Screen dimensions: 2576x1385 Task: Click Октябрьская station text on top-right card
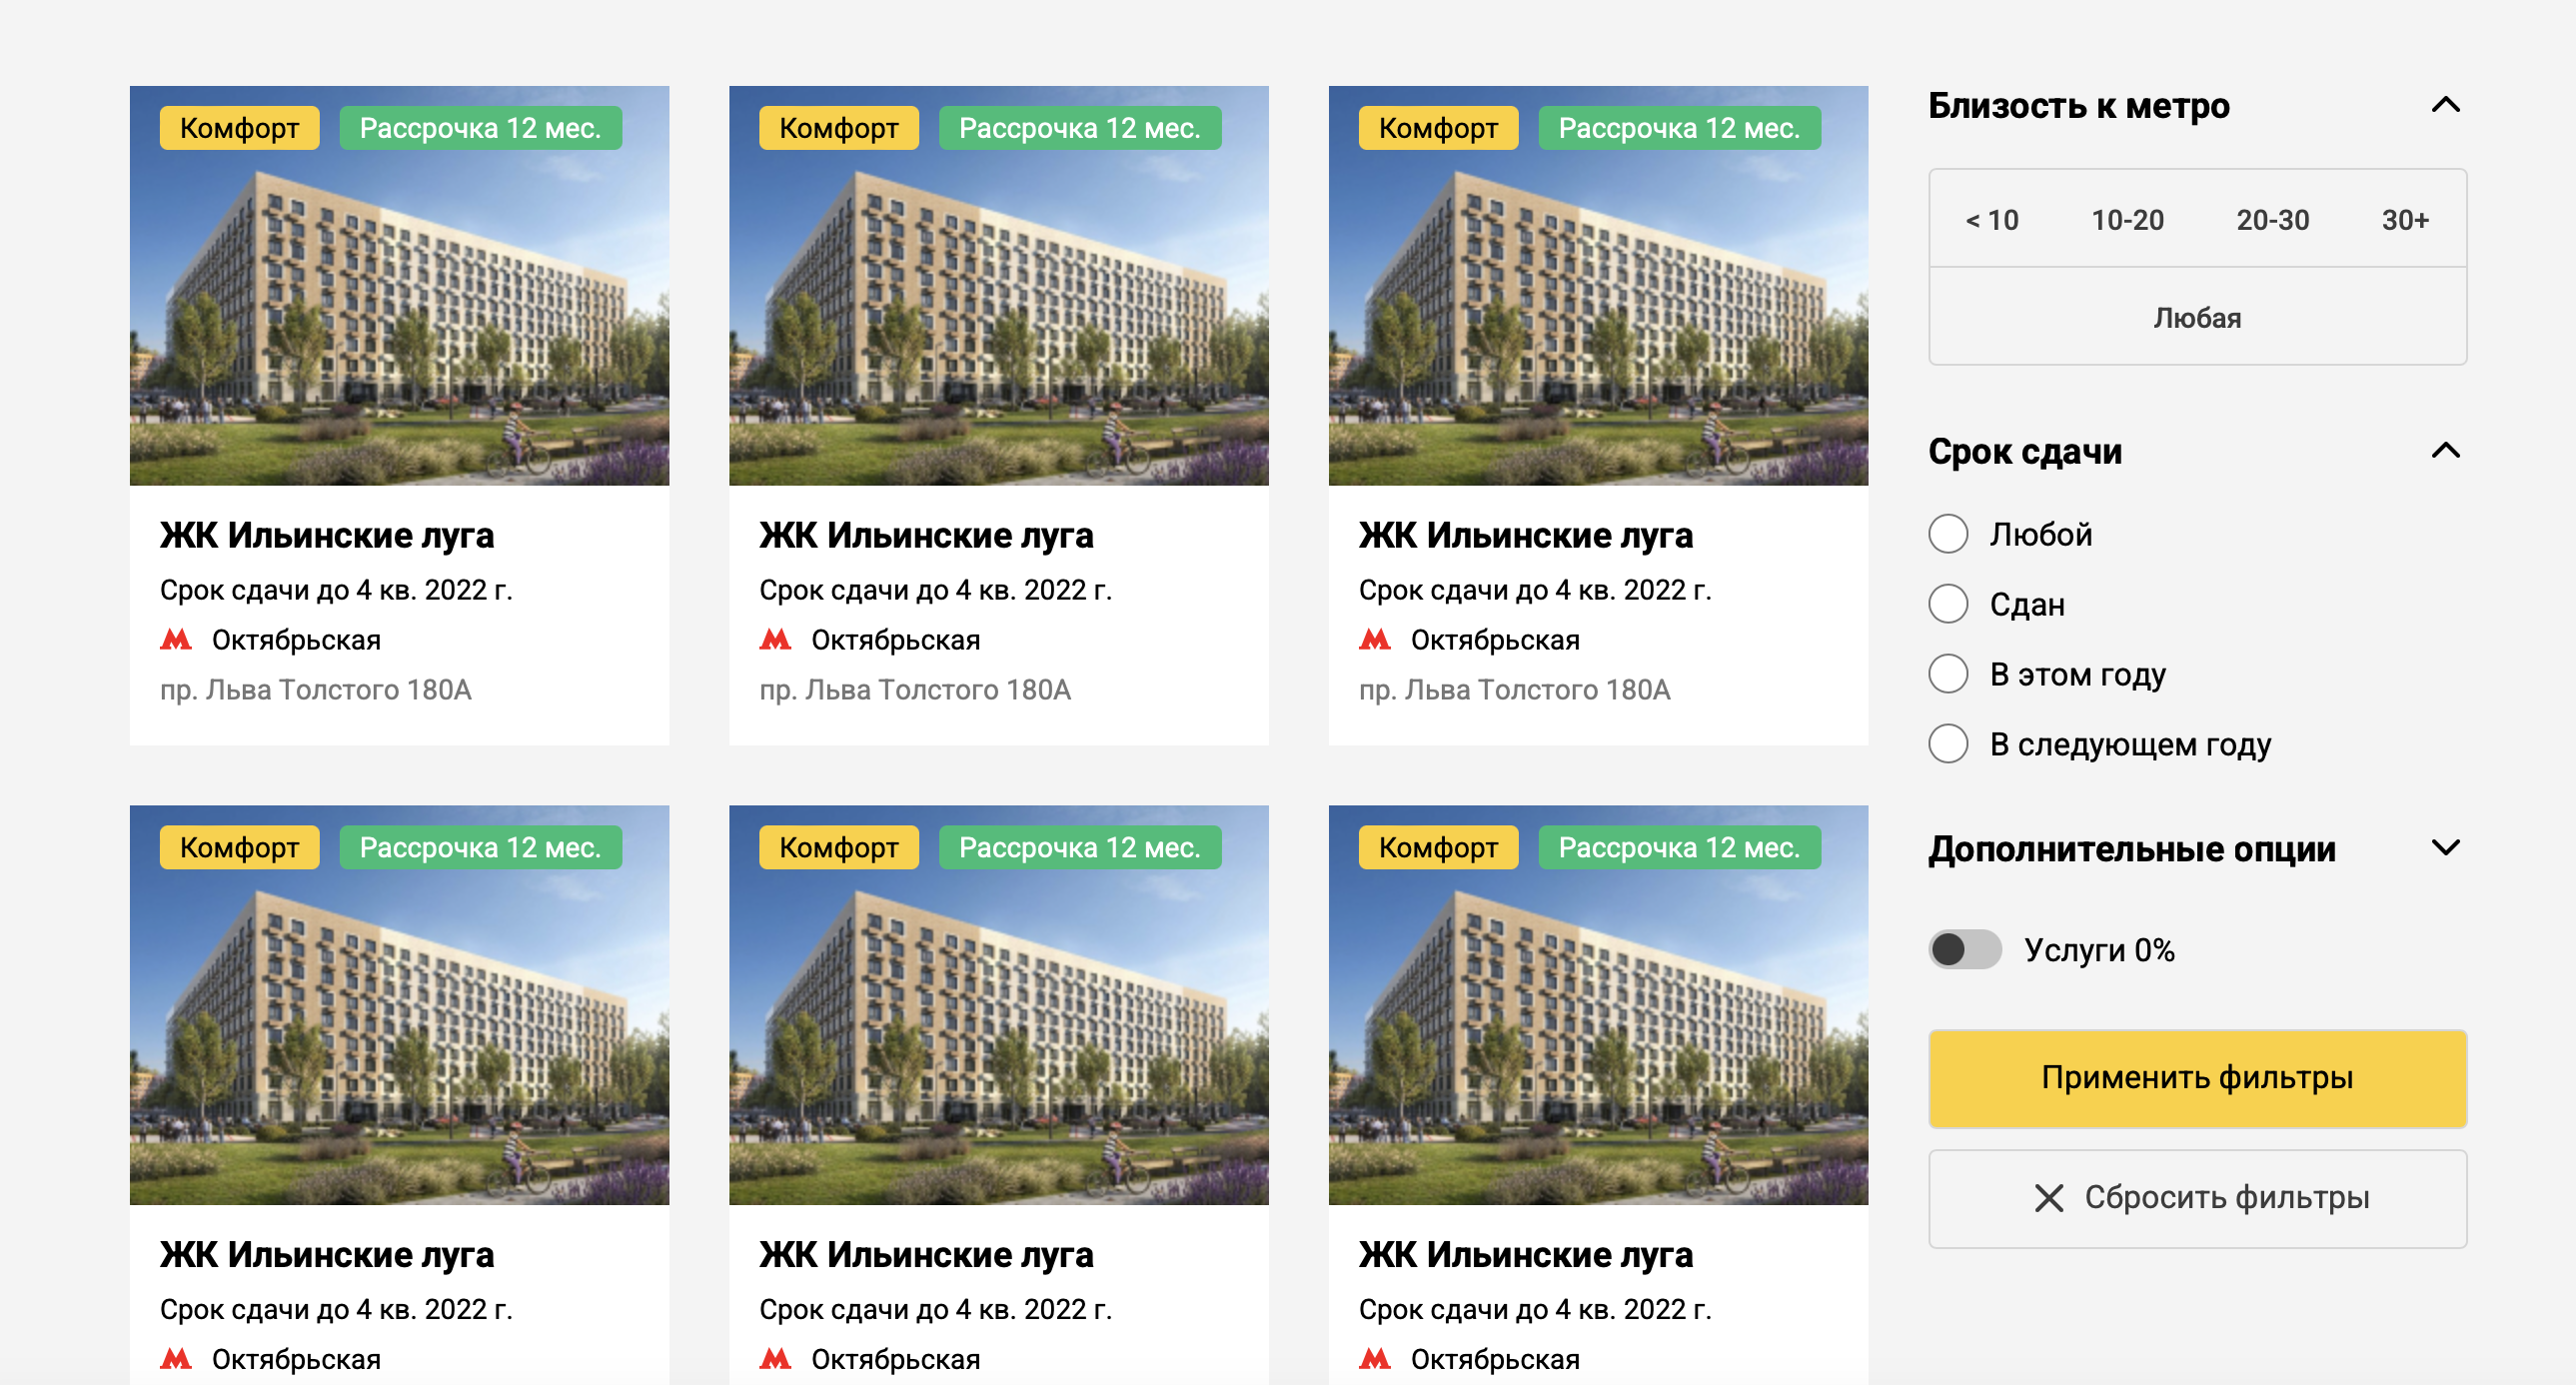click(1495, 639)
